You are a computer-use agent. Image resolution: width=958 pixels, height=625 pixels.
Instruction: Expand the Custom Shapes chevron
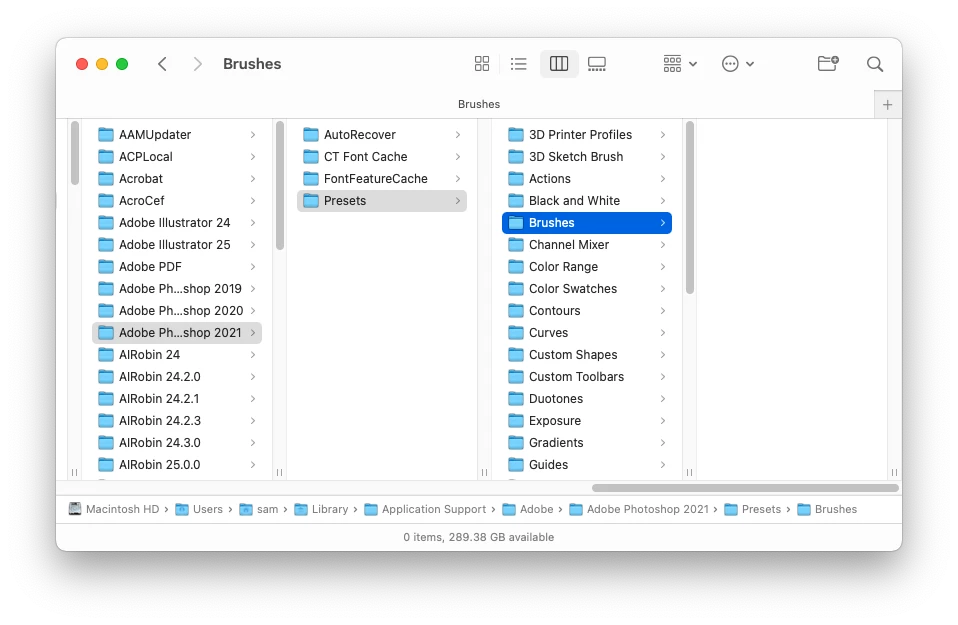click(663, 354)
